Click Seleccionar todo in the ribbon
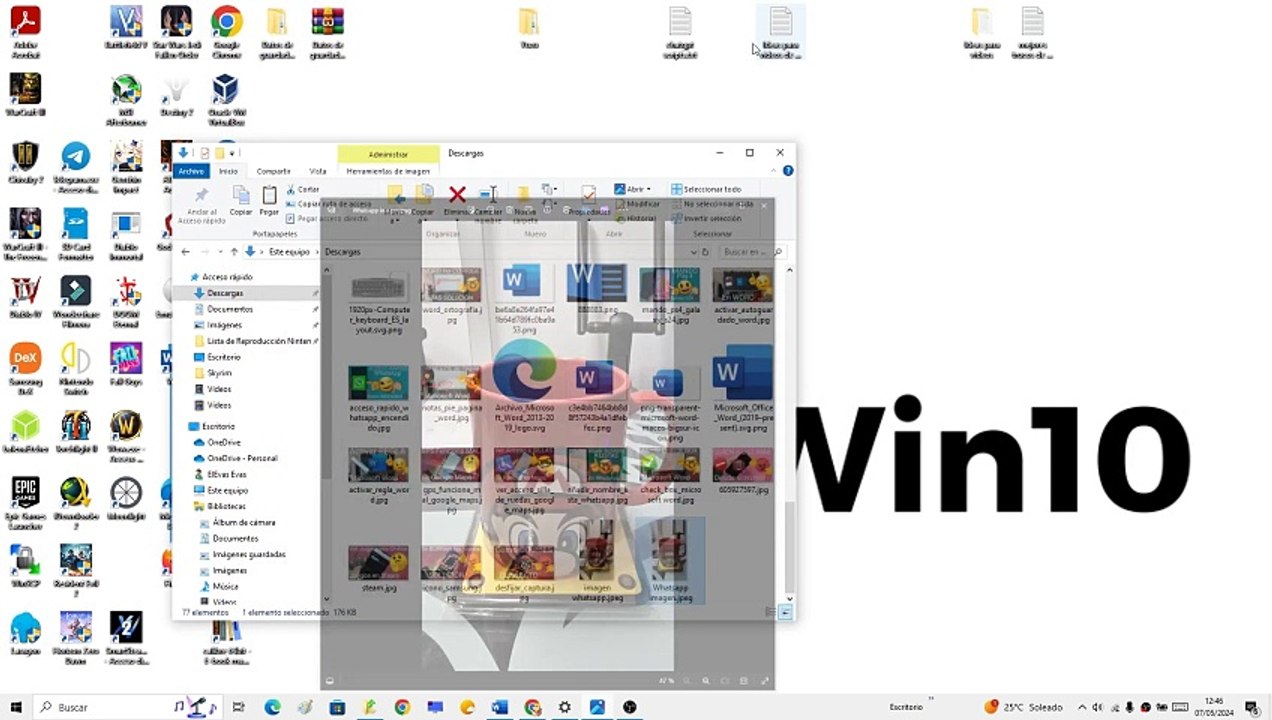The height and width of the screenshot is (720, 1272). pyautogui.click(x=706, y=189)
